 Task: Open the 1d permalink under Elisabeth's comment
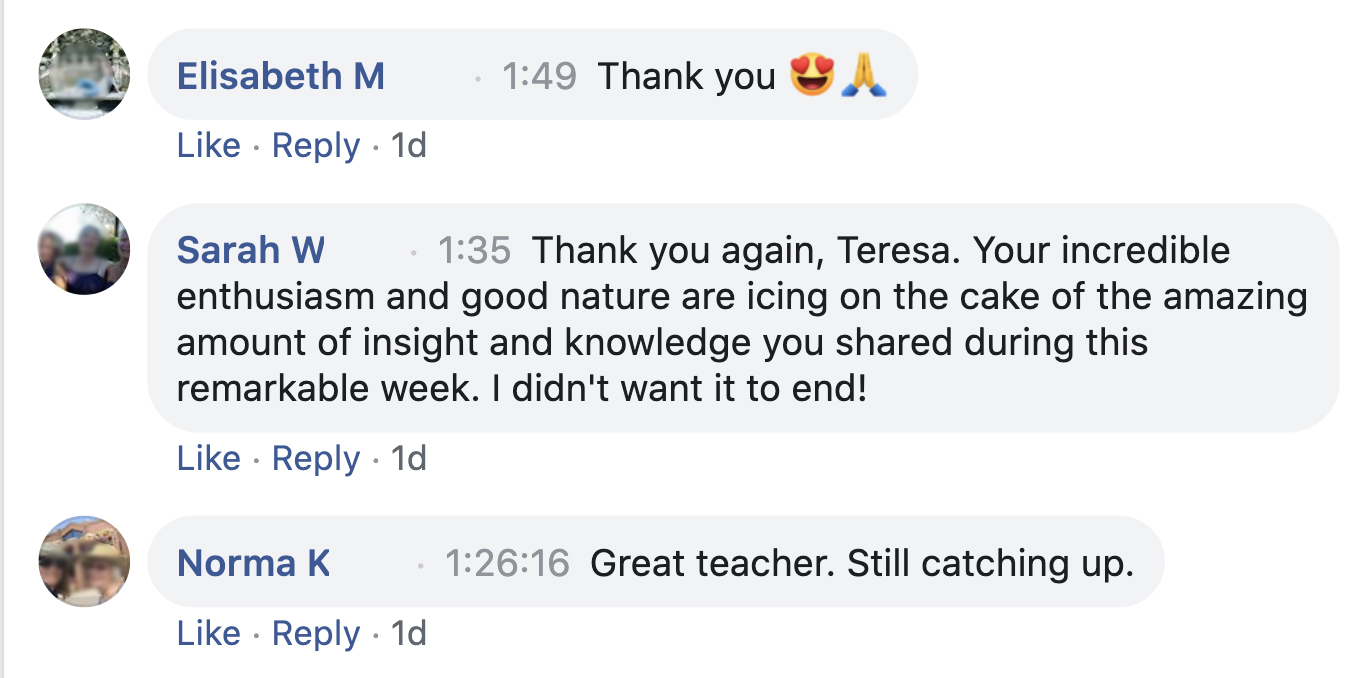(x=408, y=146)
